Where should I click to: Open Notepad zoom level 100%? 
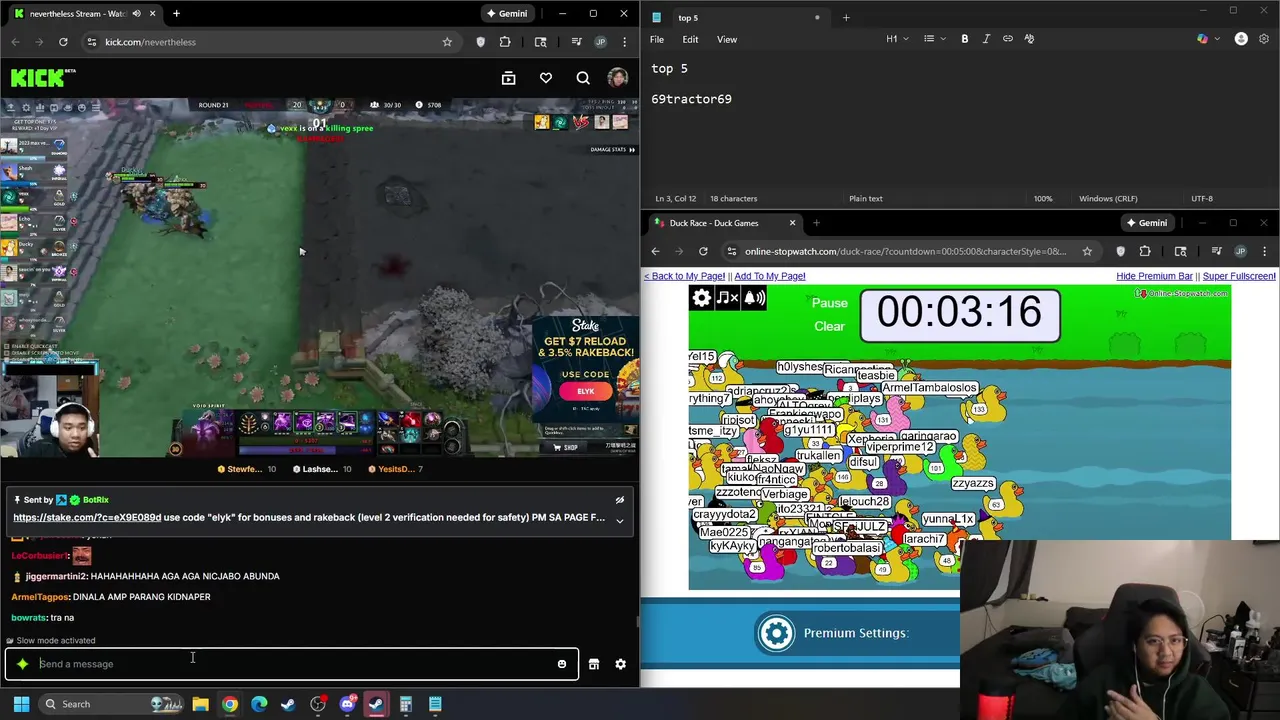point(1043,198)
